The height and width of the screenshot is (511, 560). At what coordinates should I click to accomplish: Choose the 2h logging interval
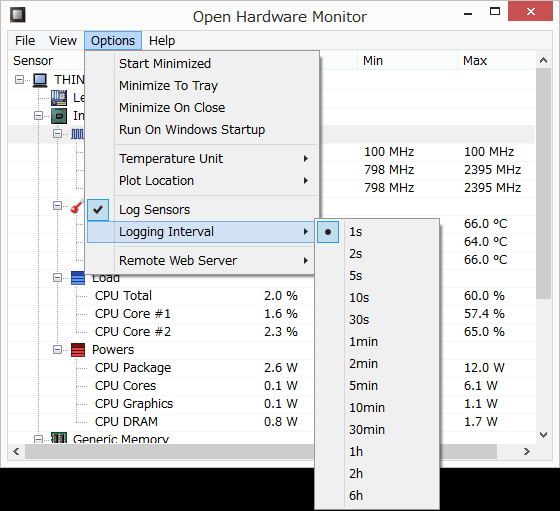tap(377, 474)
